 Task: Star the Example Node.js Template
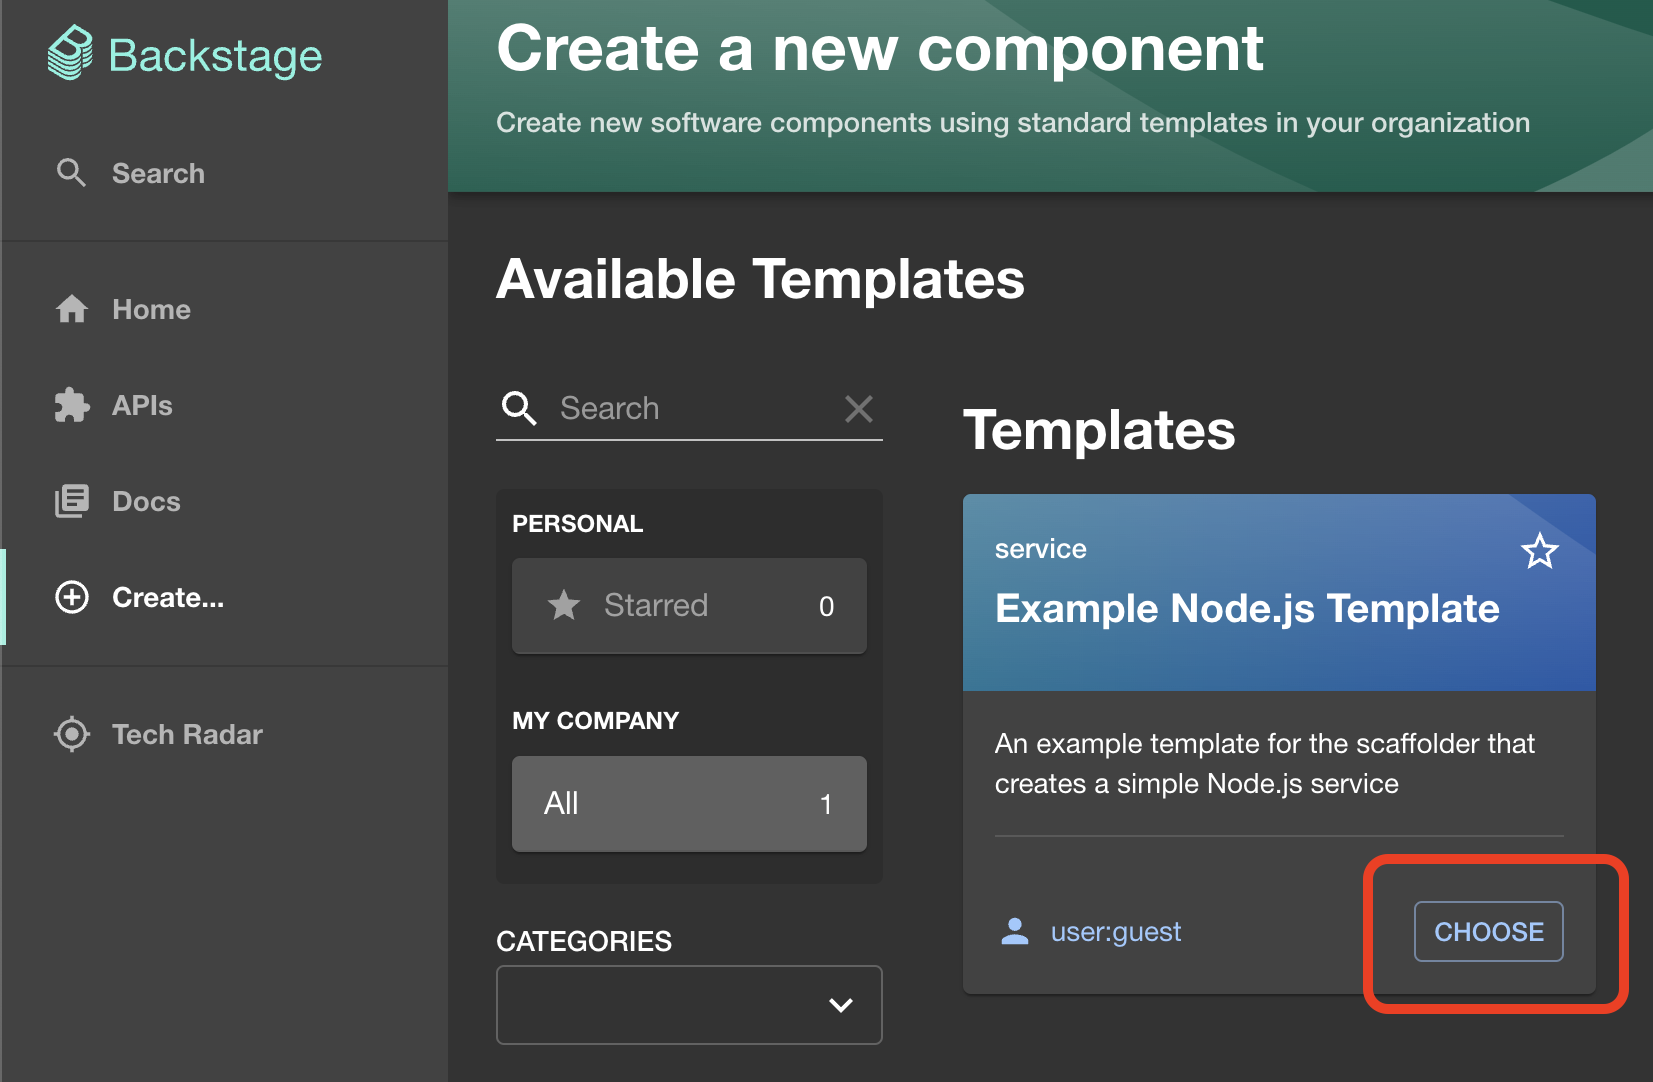click(1539, 551)
